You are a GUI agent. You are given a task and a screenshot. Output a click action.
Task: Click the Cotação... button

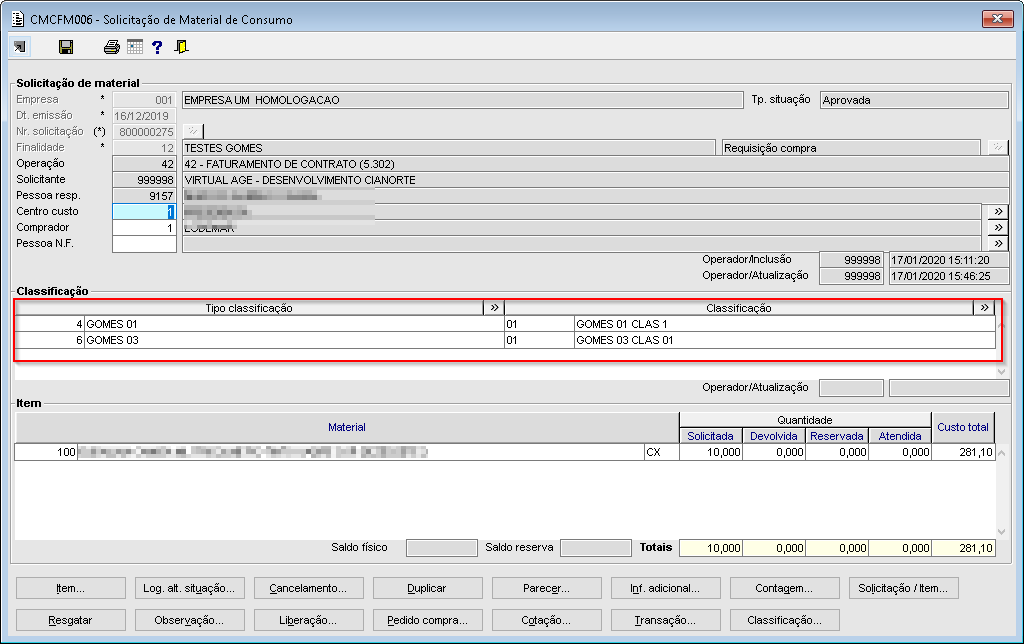pyautogui.click(x=547, y=620)
